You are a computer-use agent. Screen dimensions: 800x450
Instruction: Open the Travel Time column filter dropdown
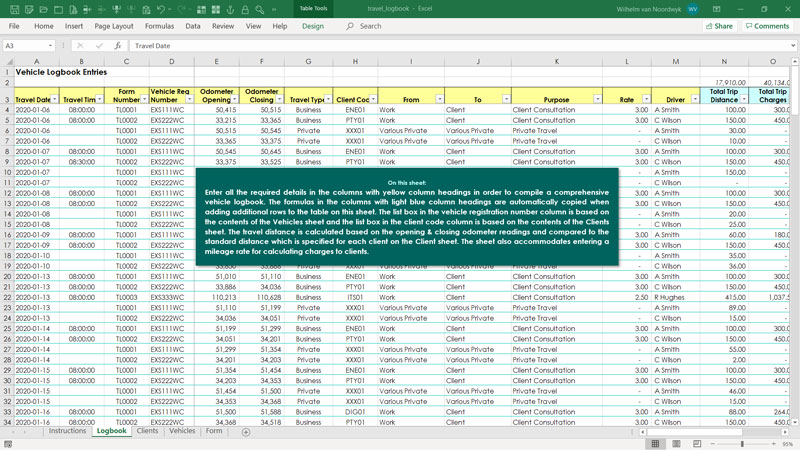99,99
